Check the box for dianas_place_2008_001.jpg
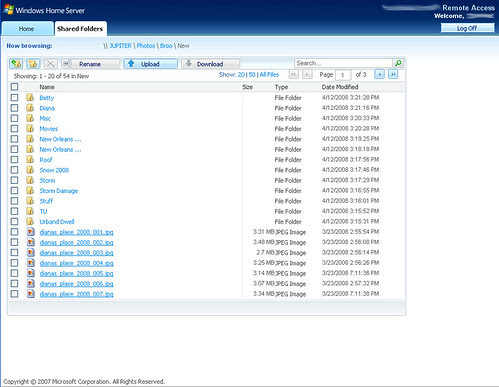Viewport: 499px width, 387px height. point(14,232)
